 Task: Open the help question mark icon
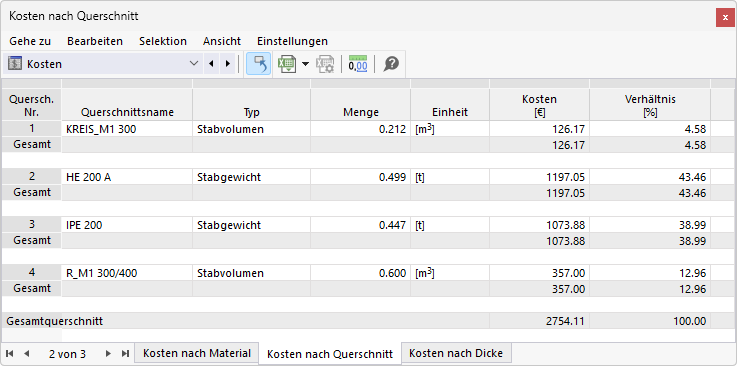[x=391, y=63]
